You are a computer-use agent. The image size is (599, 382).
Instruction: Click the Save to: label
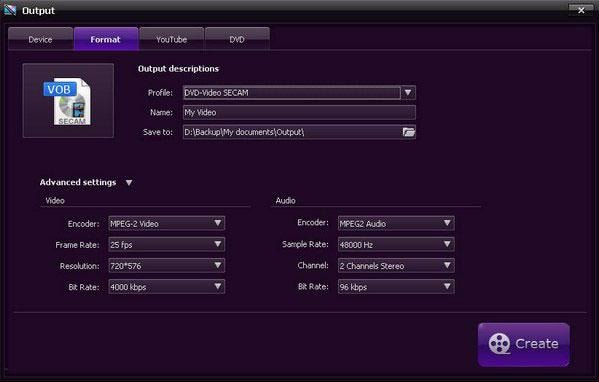[x=158, y=132]
